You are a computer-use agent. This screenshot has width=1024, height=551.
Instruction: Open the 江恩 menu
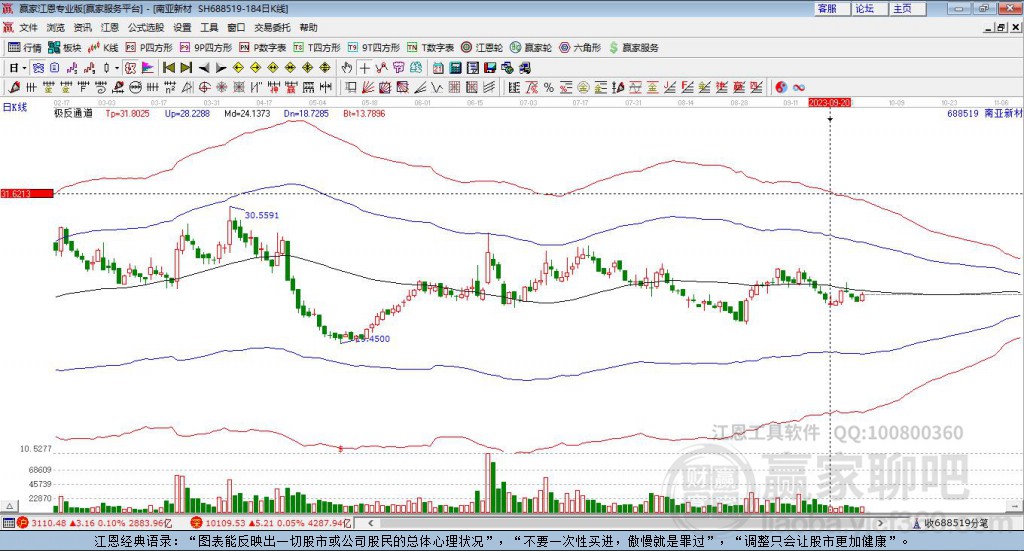110,27
